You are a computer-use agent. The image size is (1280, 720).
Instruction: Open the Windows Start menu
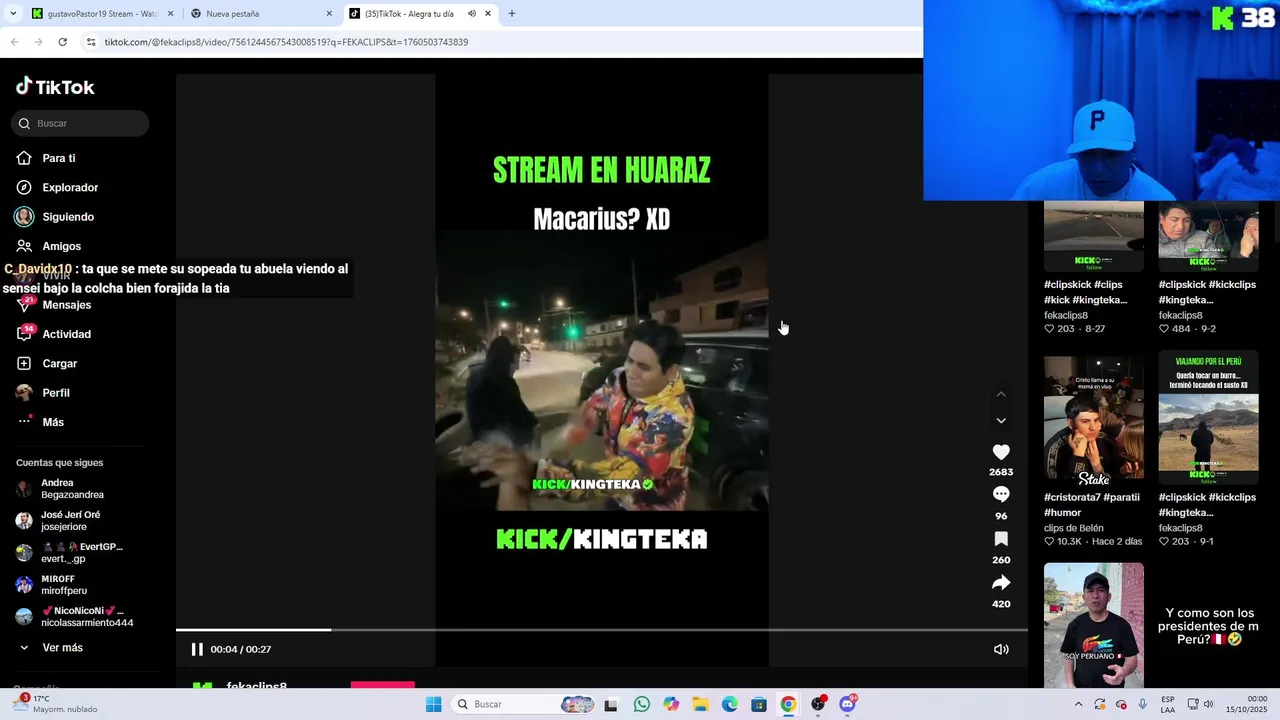tap(433, 704)
